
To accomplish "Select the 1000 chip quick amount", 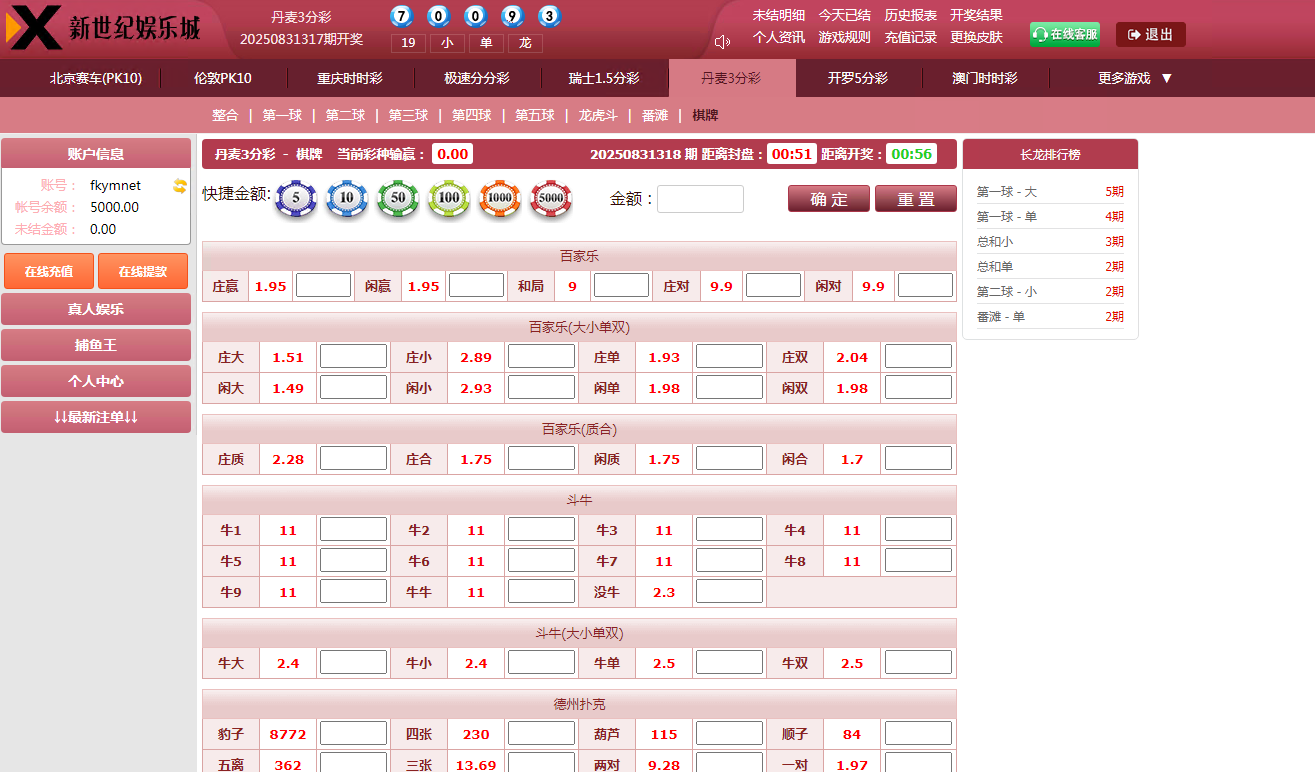I will pos(500,198).
